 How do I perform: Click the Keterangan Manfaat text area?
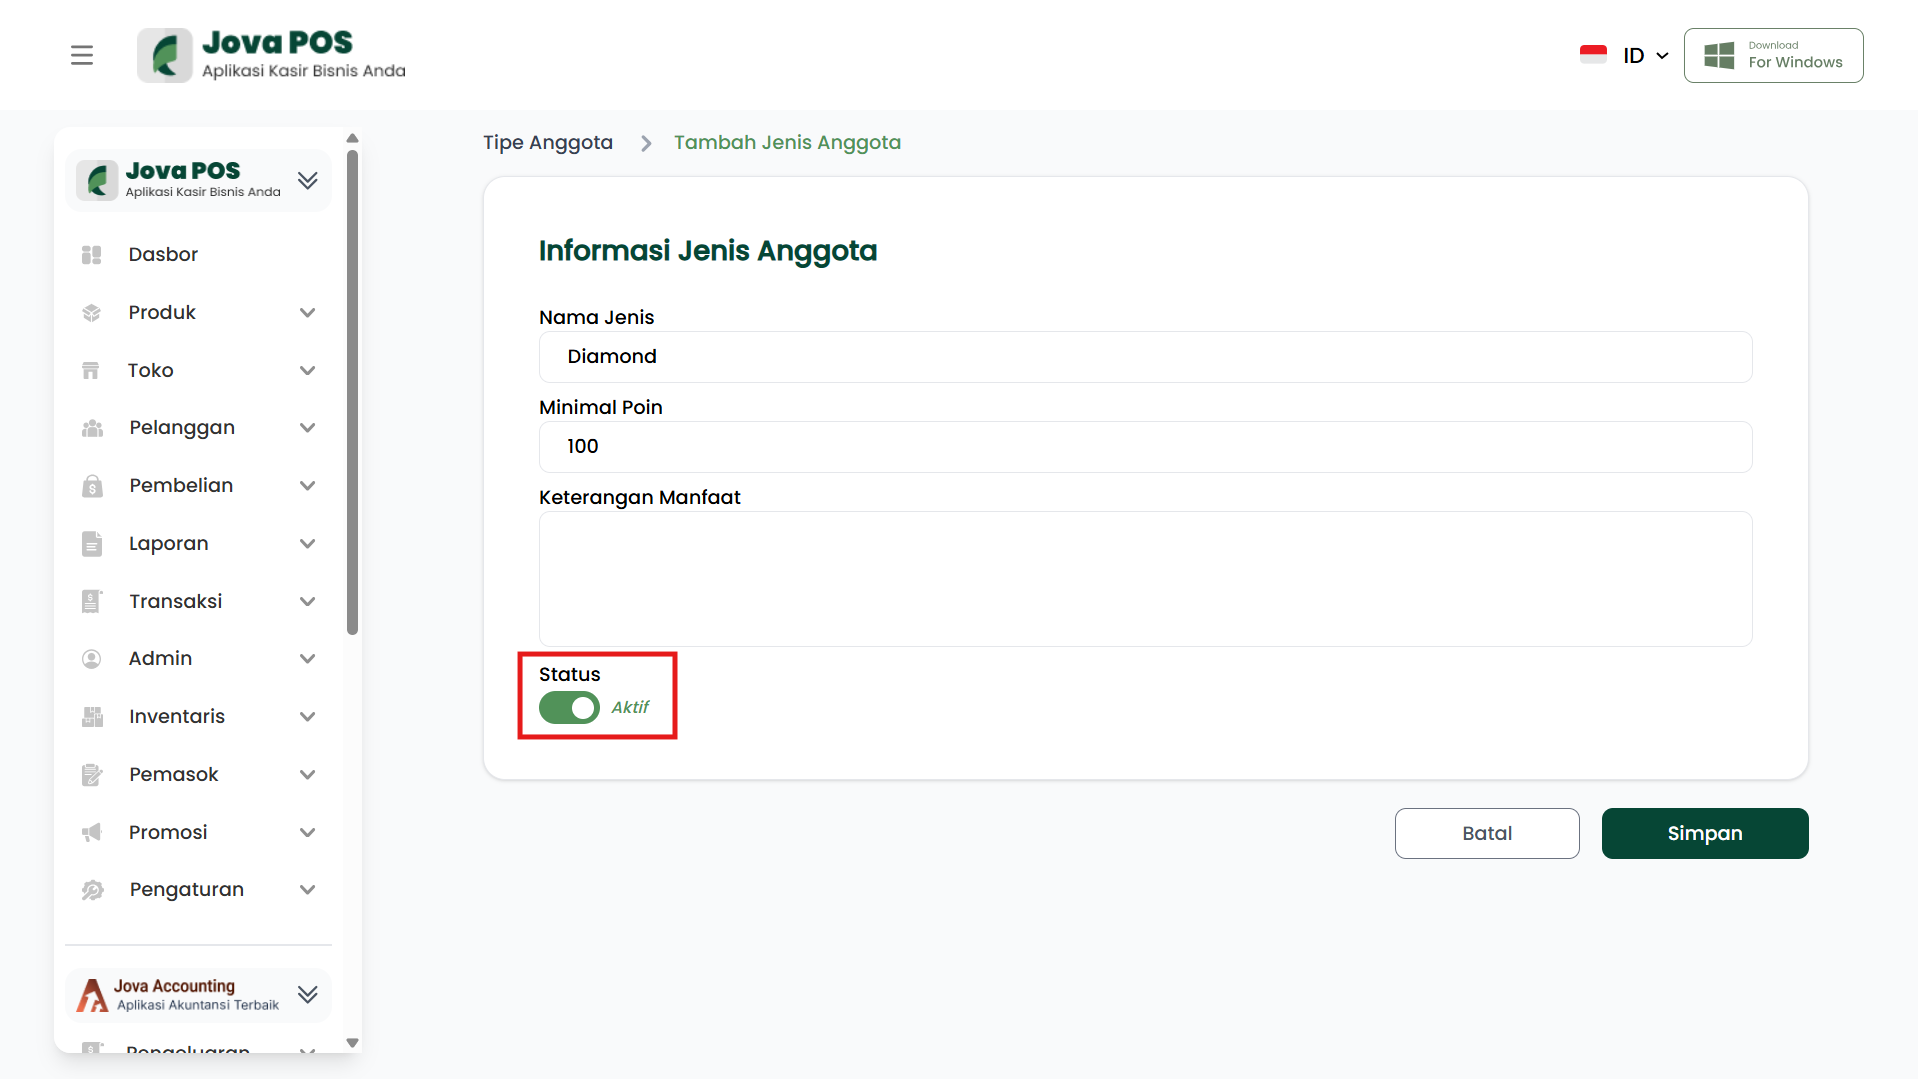tap(1145, 579)
